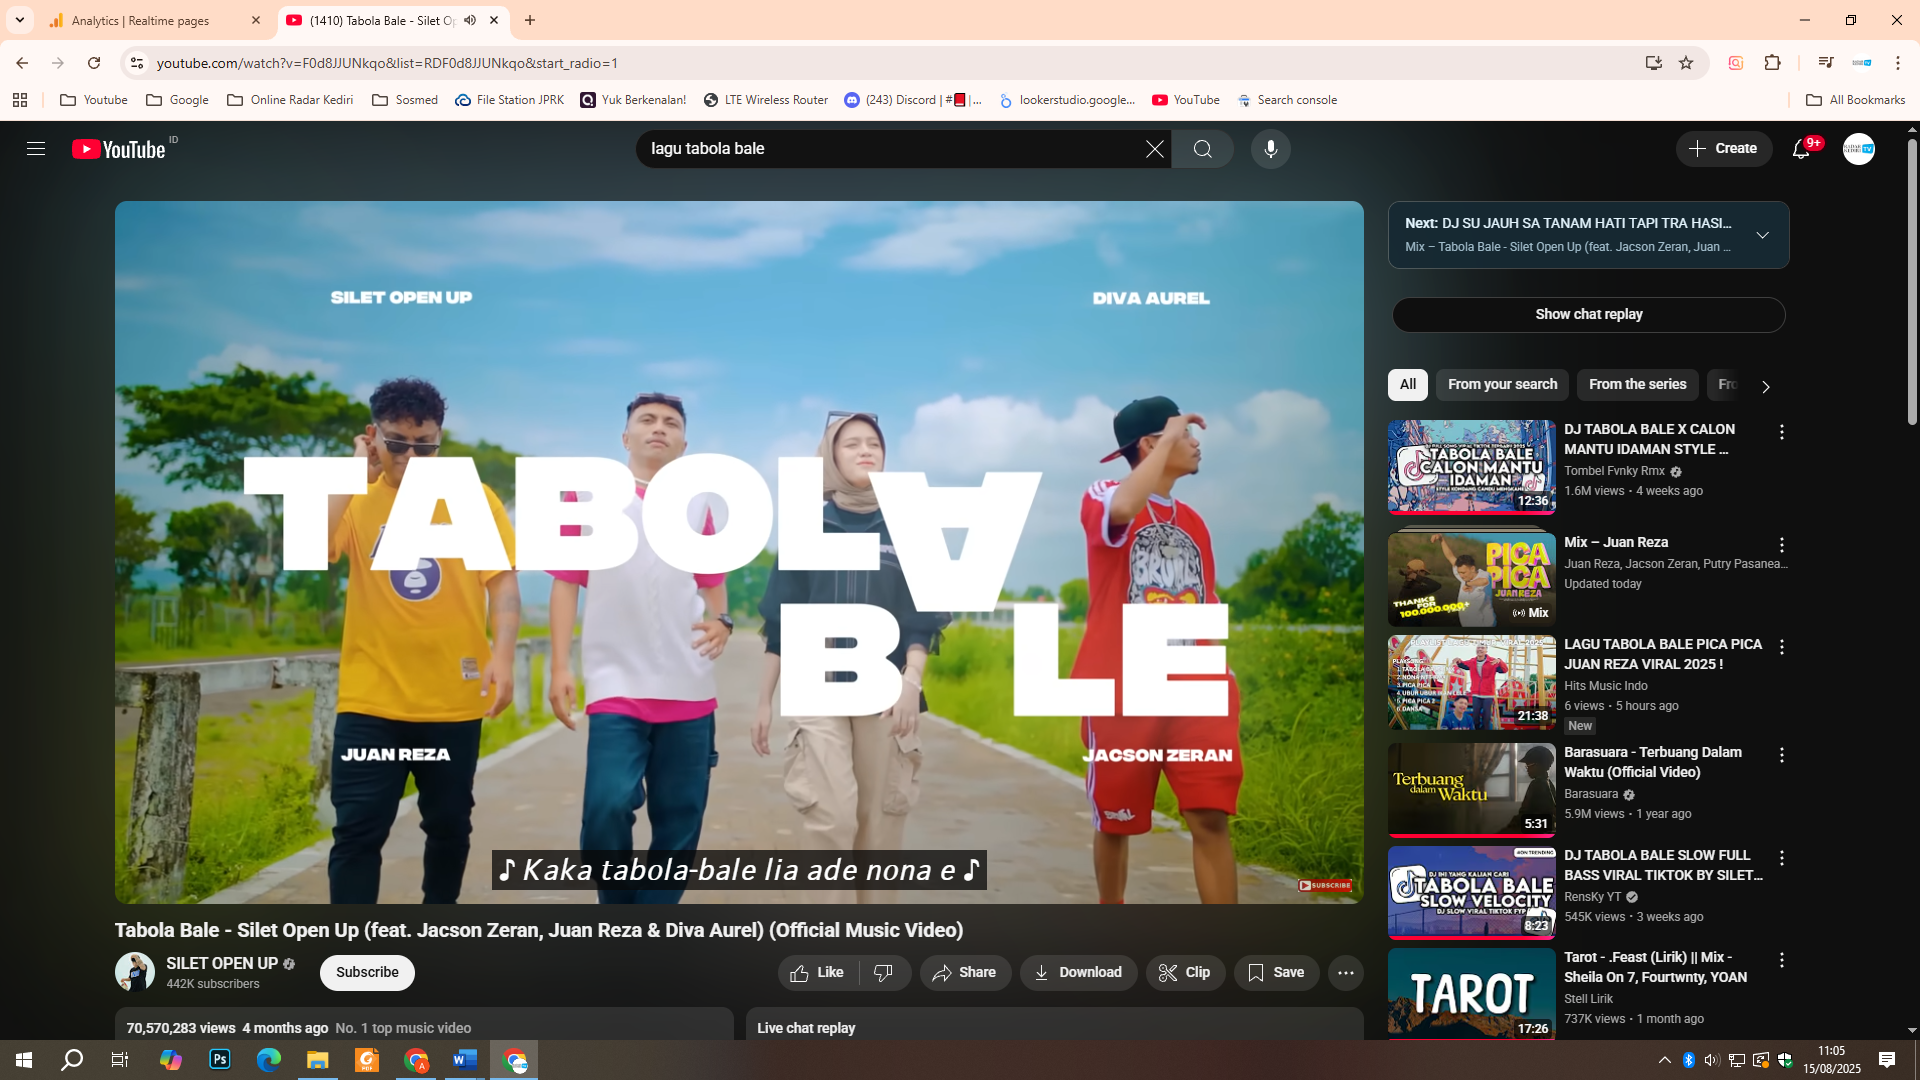
Task: Open notifications bell
Action: [1801, 149]
